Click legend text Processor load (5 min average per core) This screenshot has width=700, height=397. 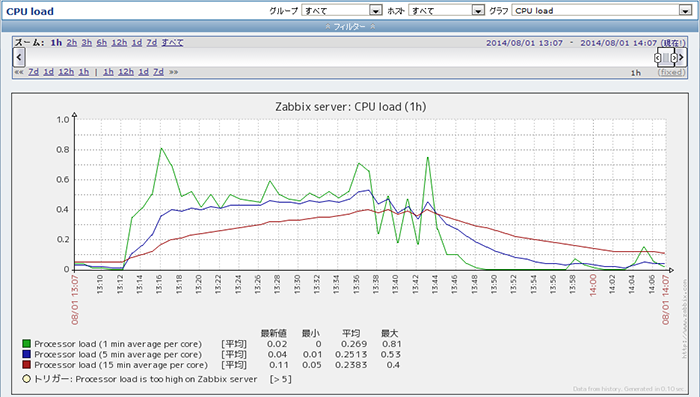click(x=118, y=355)
